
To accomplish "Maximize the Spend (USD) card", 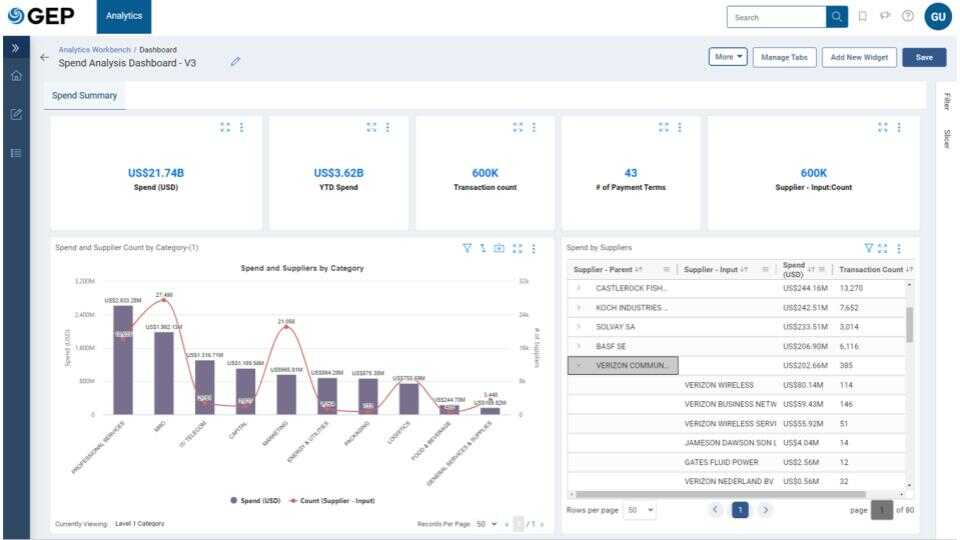I will pyautogui.click(x=225, y=127).
